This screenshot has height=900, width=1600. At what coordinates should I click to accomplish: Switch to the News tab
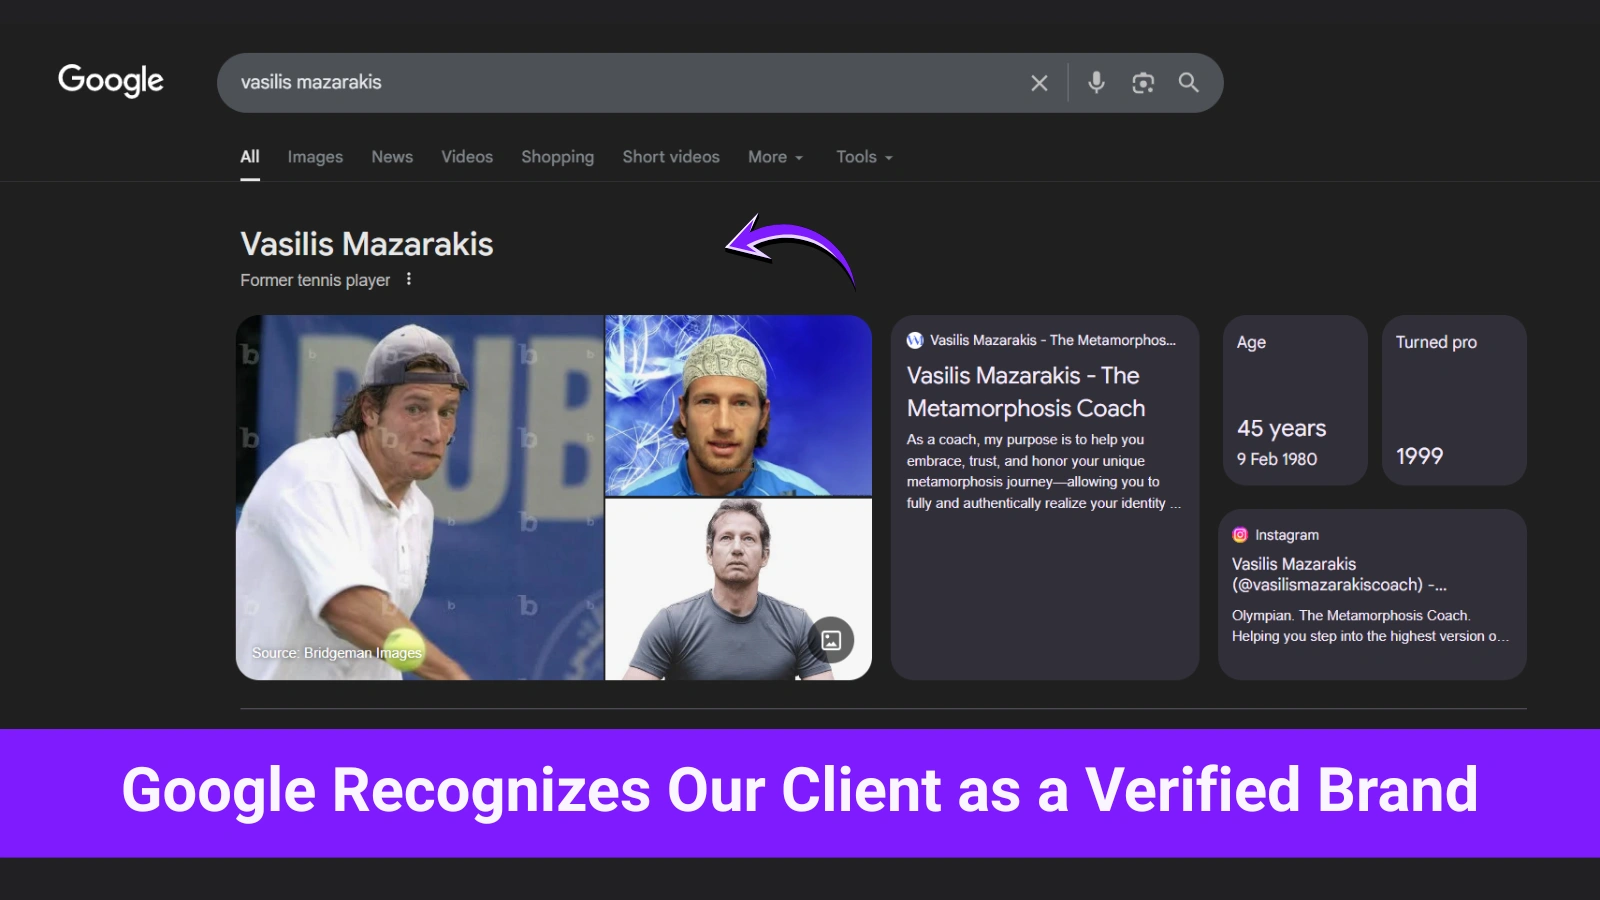[391, 157]
